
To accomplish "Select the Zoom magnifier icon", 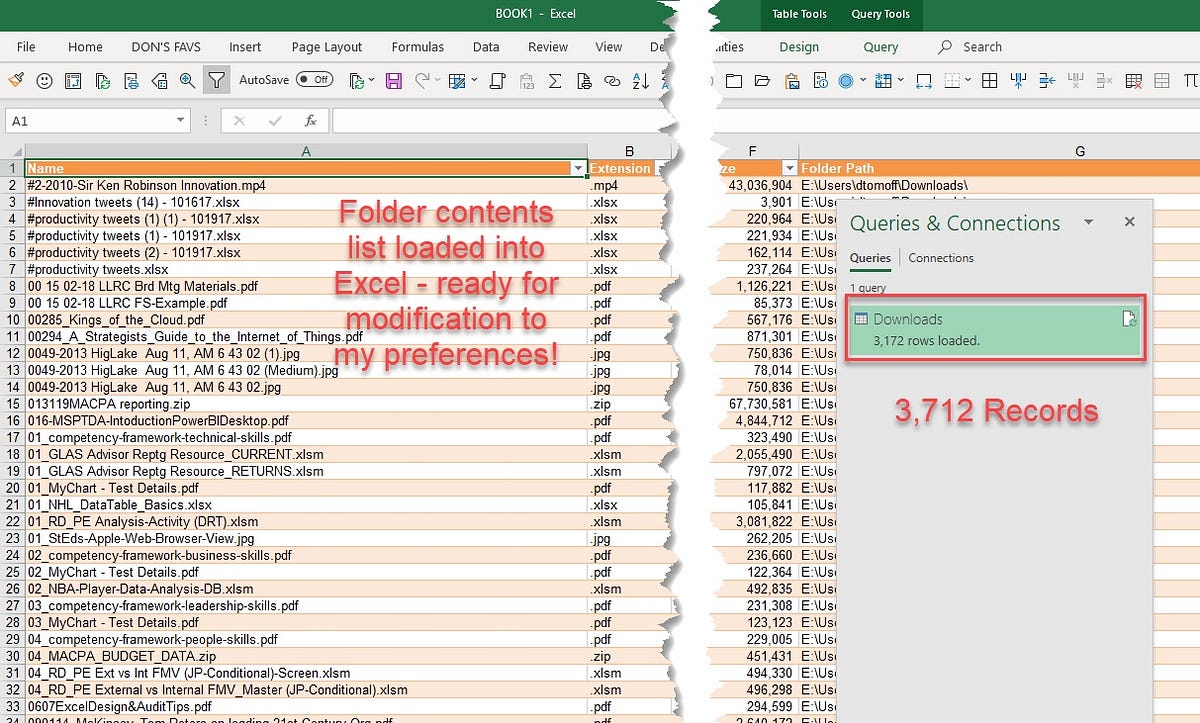I will coord(184,80).
